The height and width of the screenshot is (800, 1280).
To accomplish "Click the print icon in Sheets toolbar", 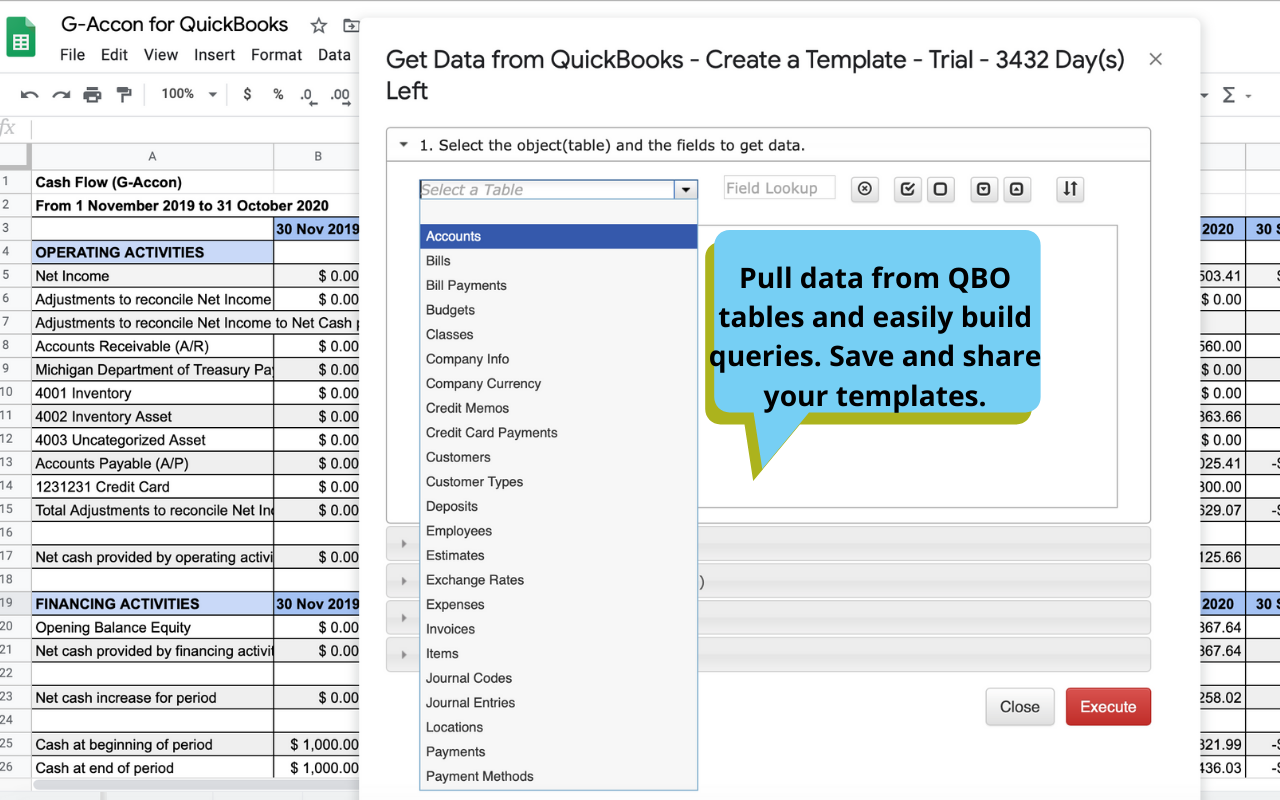I will pyautogui.click(x=92, y=95).
